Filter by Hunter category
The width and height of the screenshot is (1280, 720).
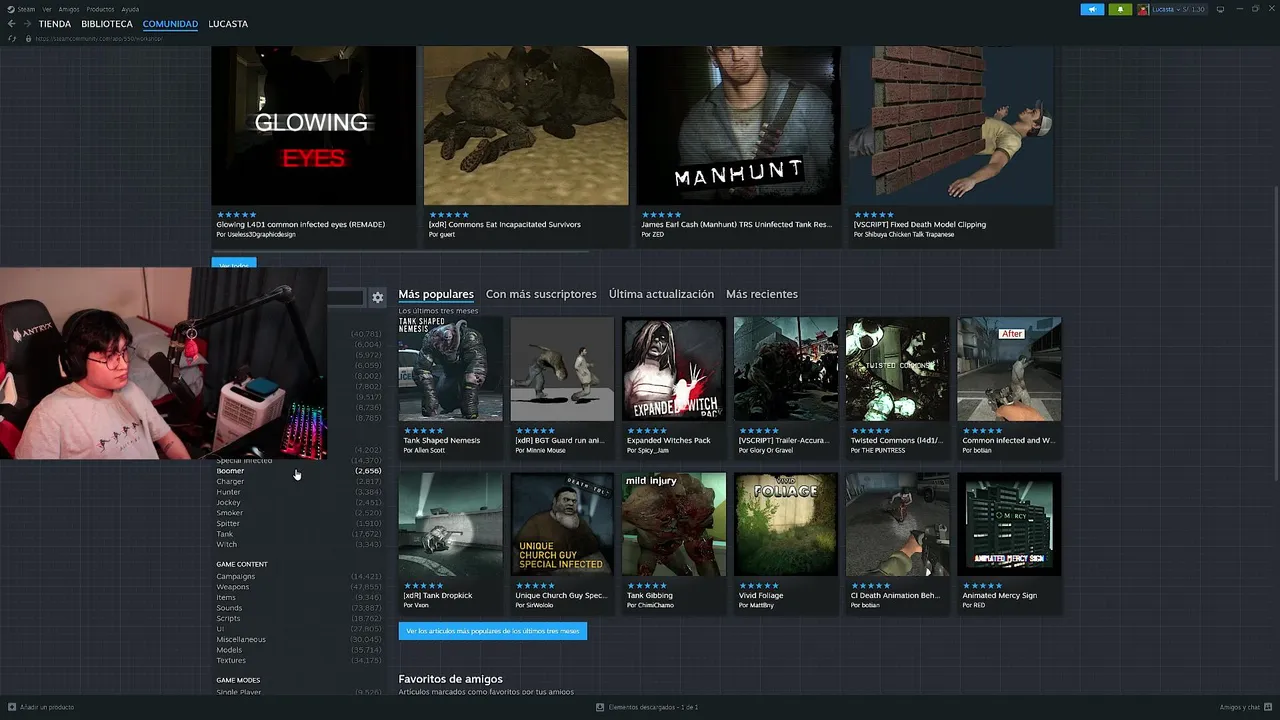click(228, 492)
